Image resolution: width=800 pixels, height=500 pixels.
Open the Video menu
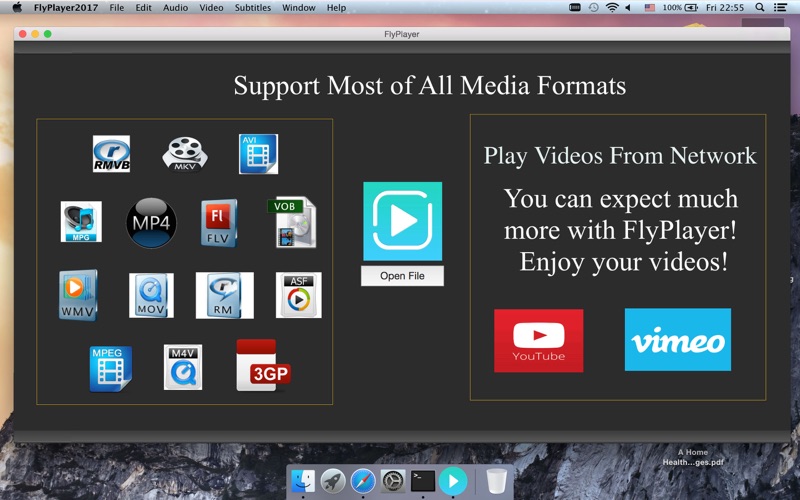pos(211,8)
